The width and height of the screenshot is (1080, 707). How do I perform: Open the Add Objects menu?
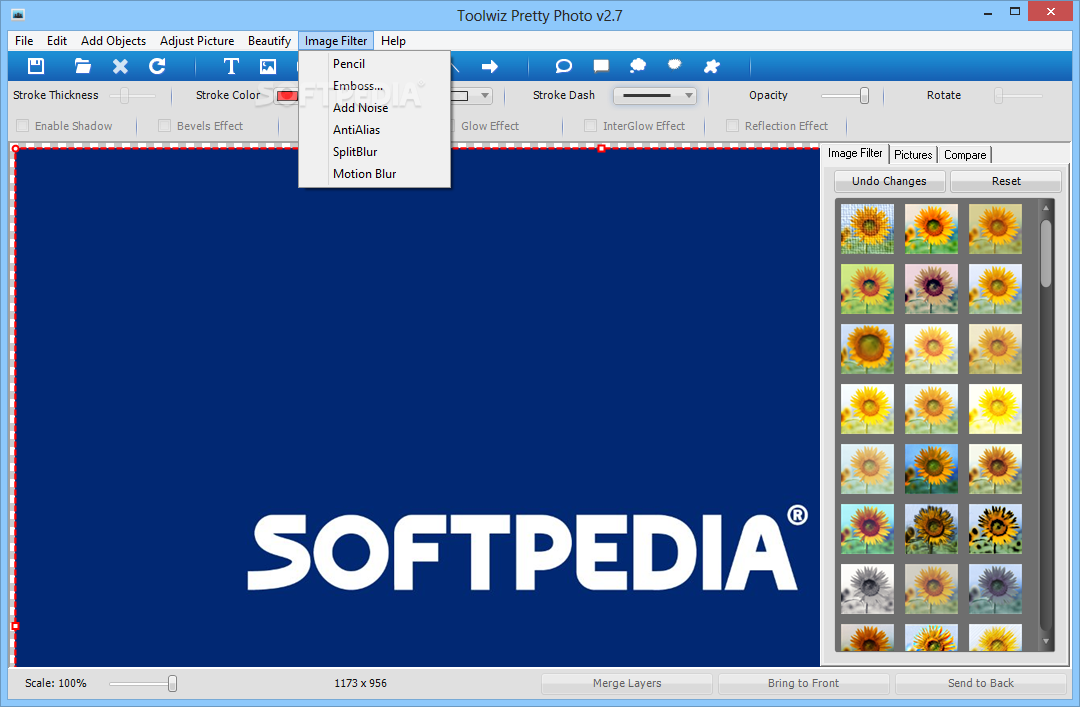click(114, 41)
